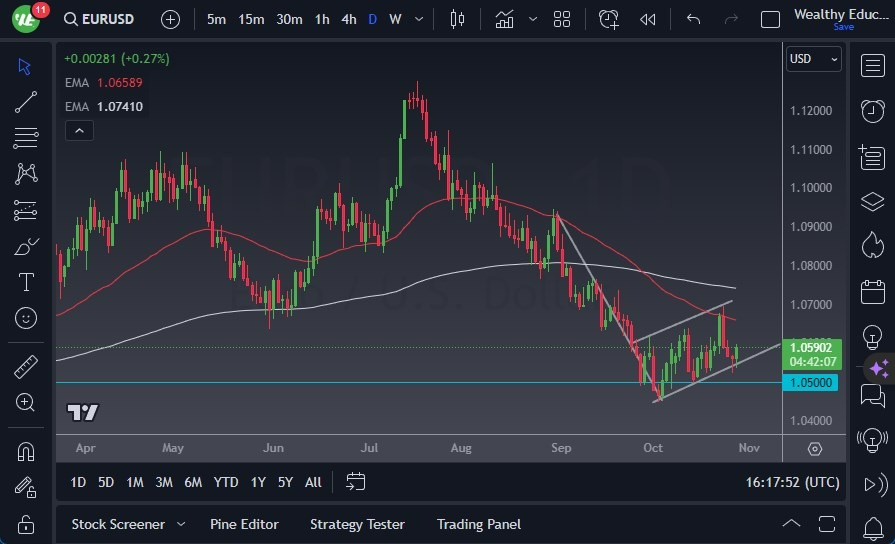This screenshot has width=895, height=544.
Task: Open the layout templates grid
Action: (x=562, y=19)
